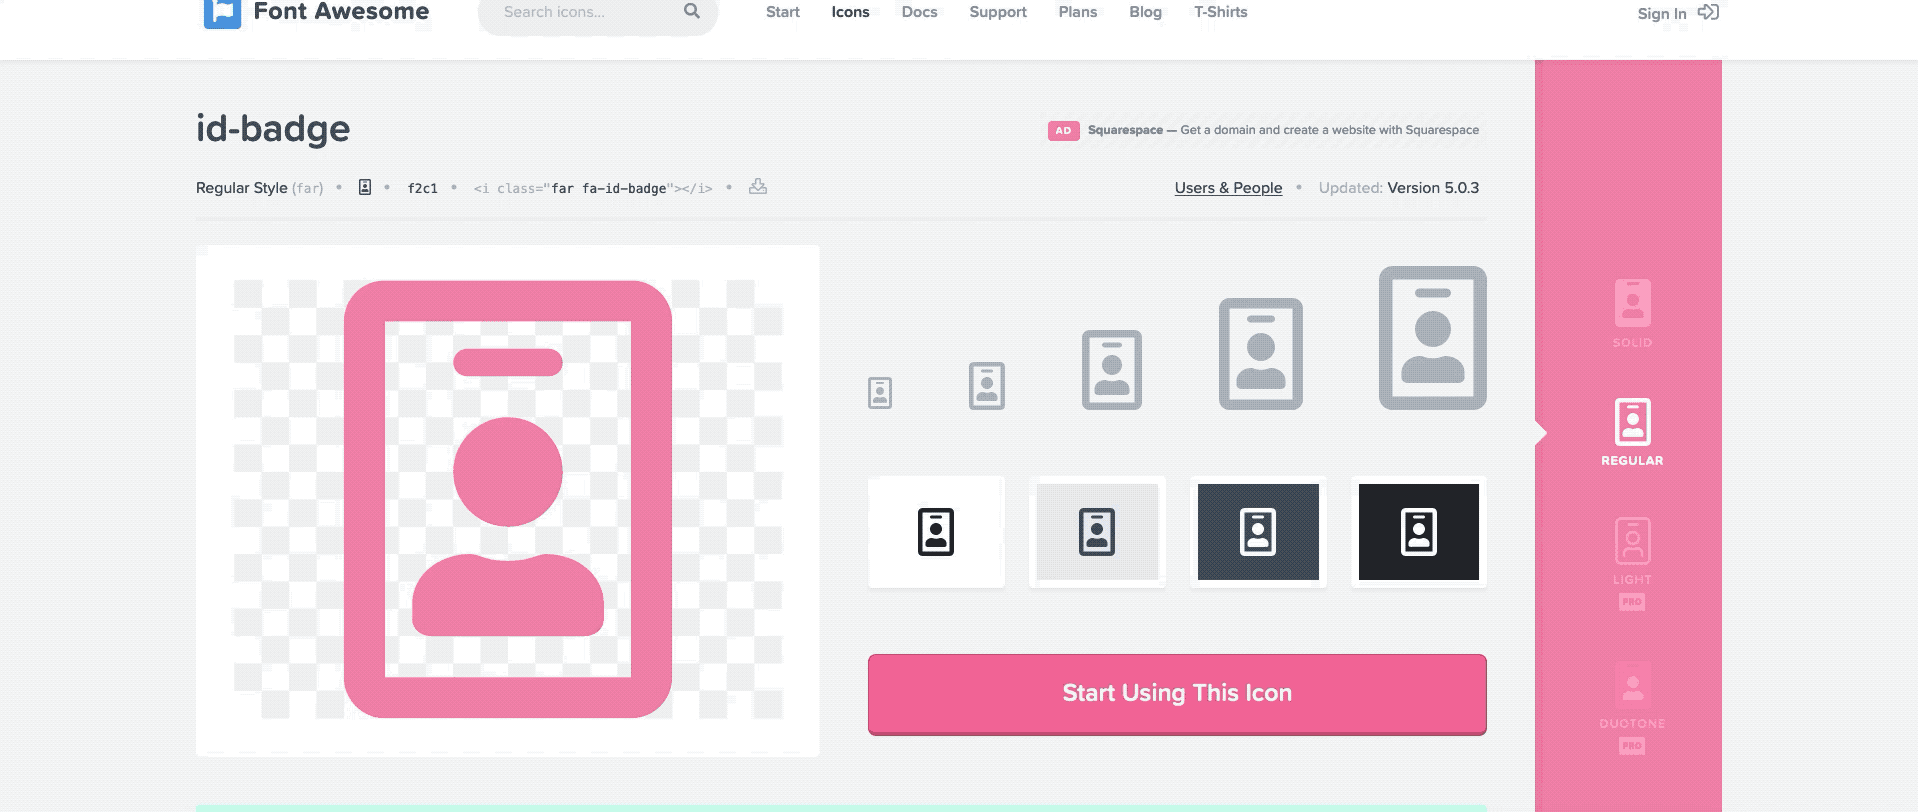The width and height of the screenshot is (1918, 812).
Task: Click the largest gray id-badge preview
Action: [x=1432, y=338]
